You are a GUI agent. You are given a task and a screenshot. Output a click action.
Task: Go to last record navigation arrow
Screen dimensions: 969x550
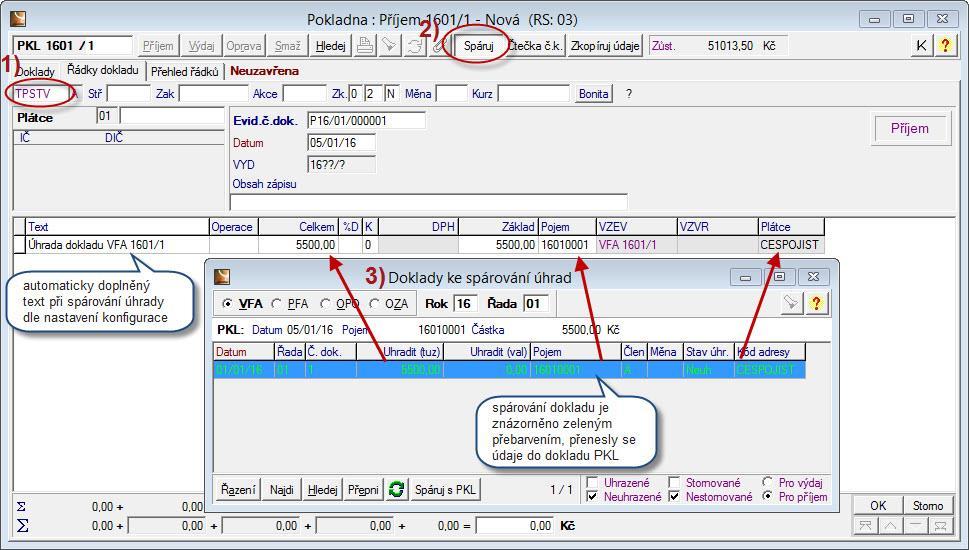[940, 525]
